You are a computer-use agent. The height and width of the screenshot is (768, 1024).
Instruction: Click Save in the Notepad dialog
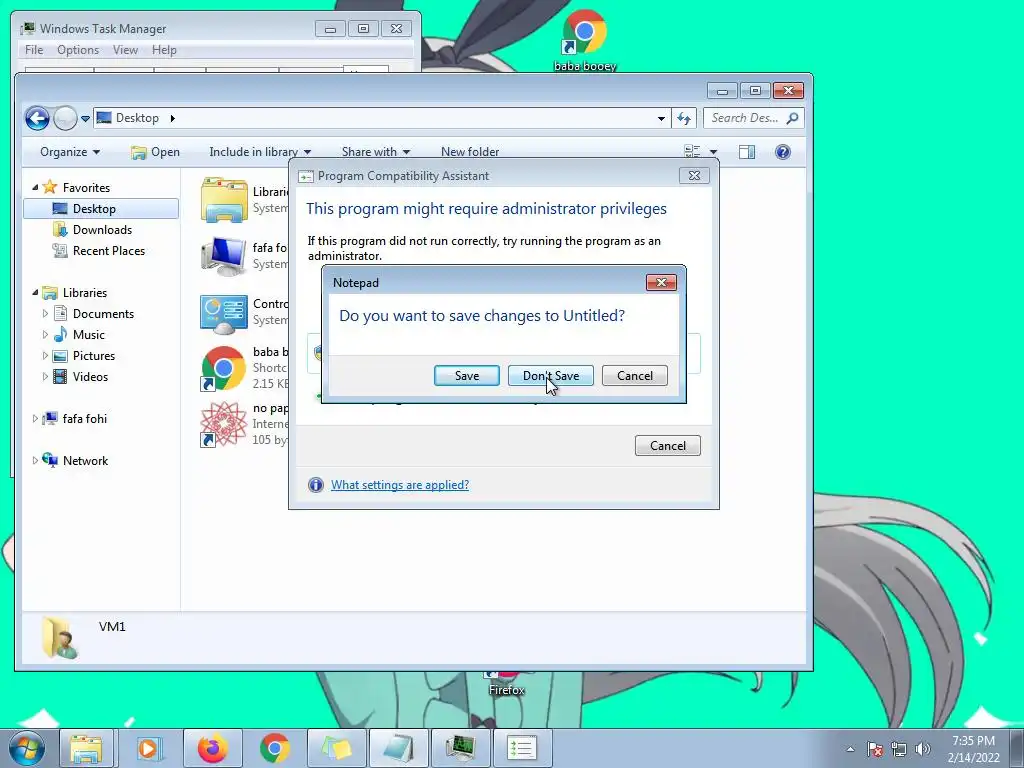tap(467, 376)
